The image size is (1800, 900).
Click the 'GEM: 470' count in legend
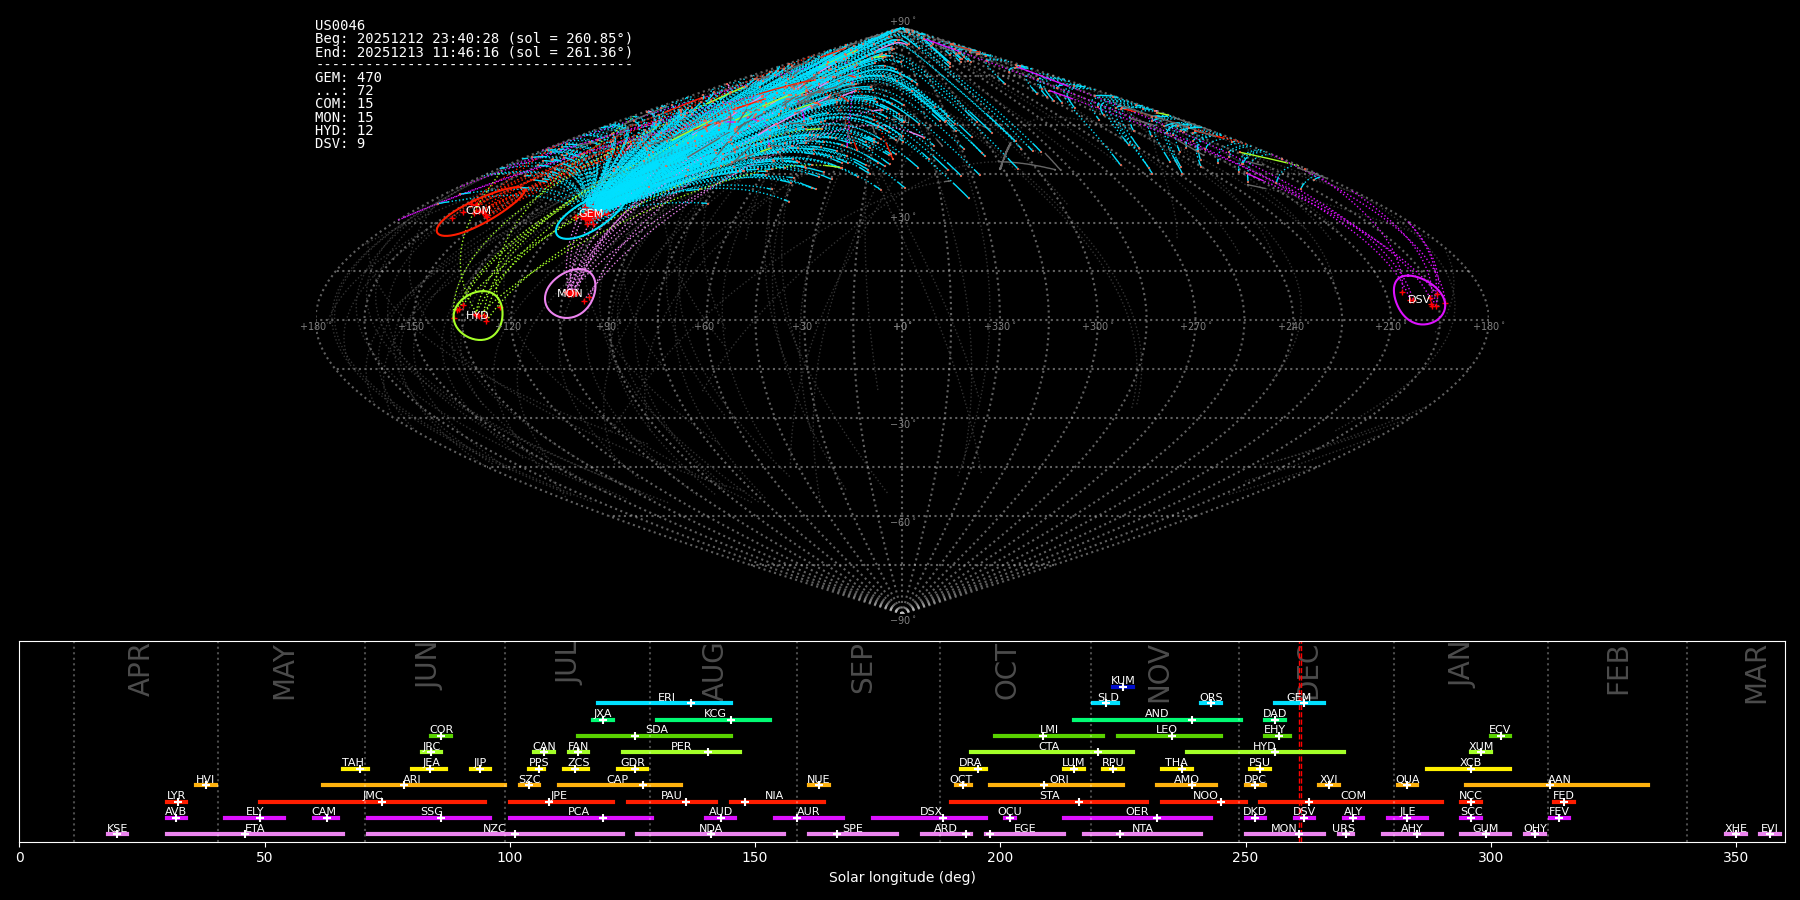[348, 78]
